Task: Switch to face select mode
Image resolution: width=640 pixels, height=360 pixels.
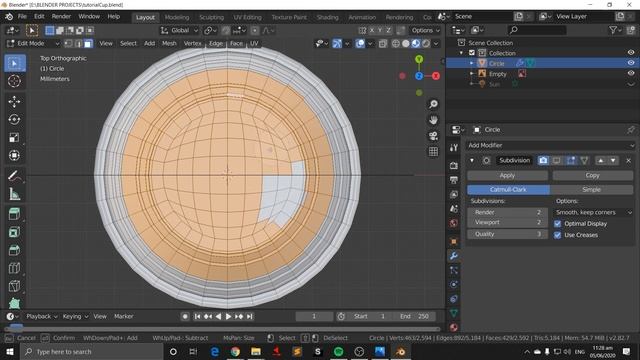Action: coord(88,43)
